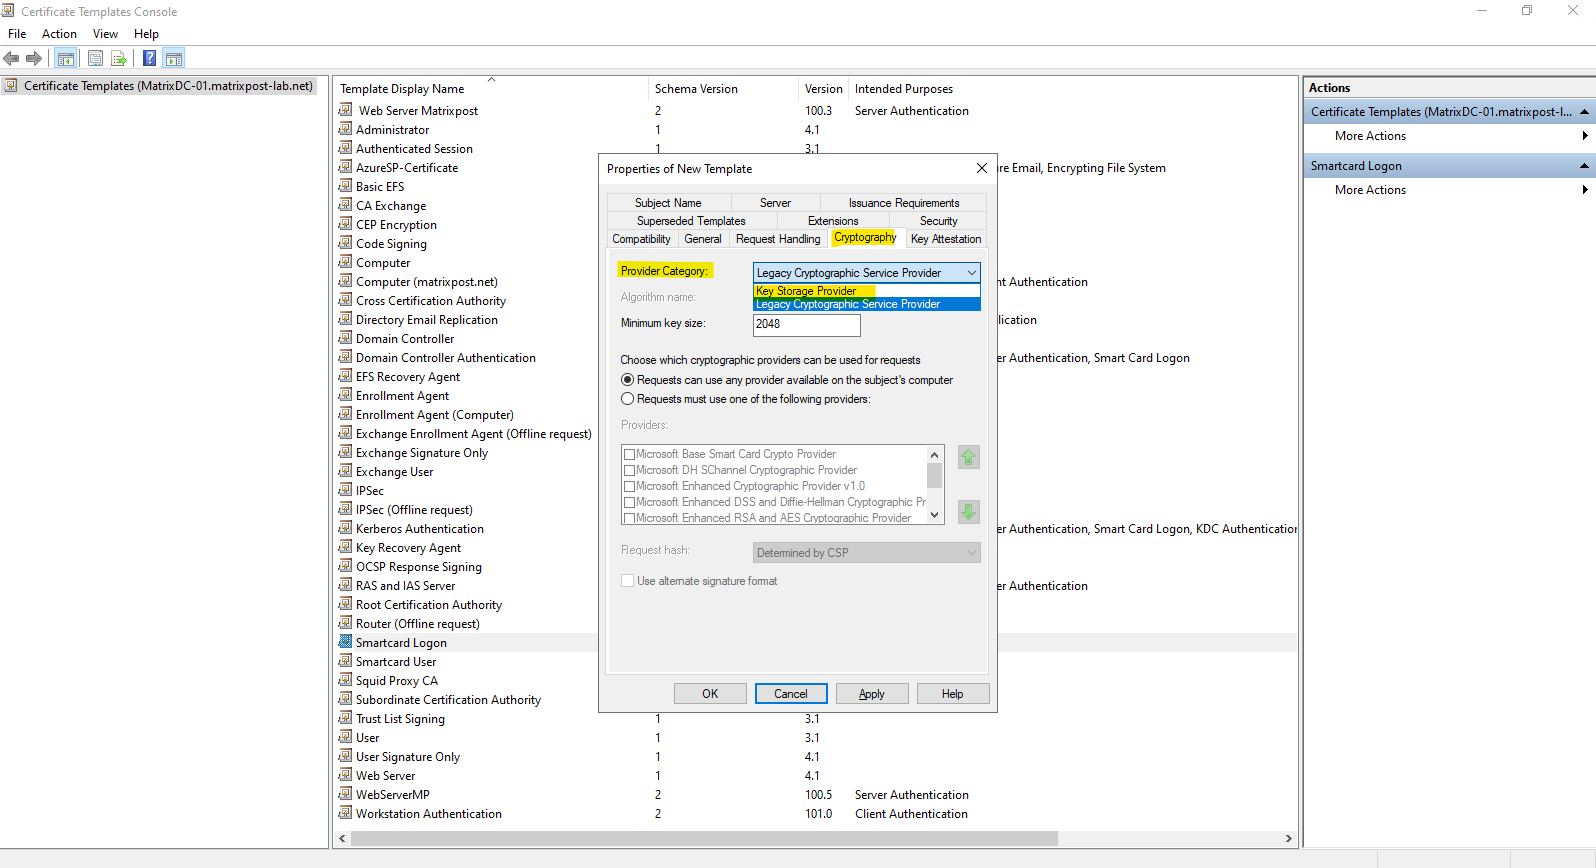The width and height of the screenshot is (1596, 868).
Task: Click the WebServerMP template icon
Action: tap(345, 794)
